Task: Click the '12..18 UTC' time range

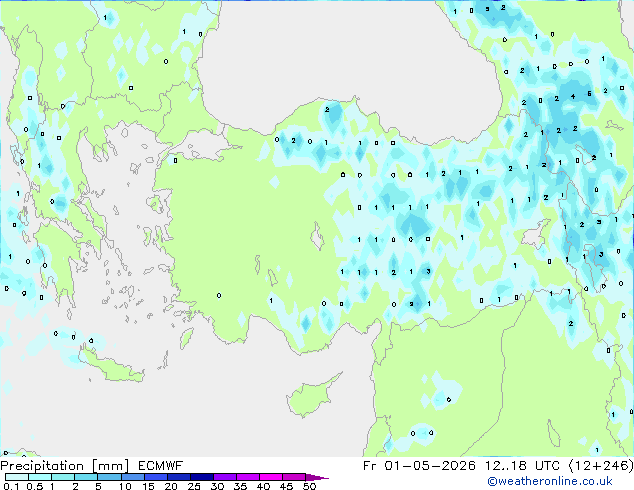Action: click(x=522, y=466)
